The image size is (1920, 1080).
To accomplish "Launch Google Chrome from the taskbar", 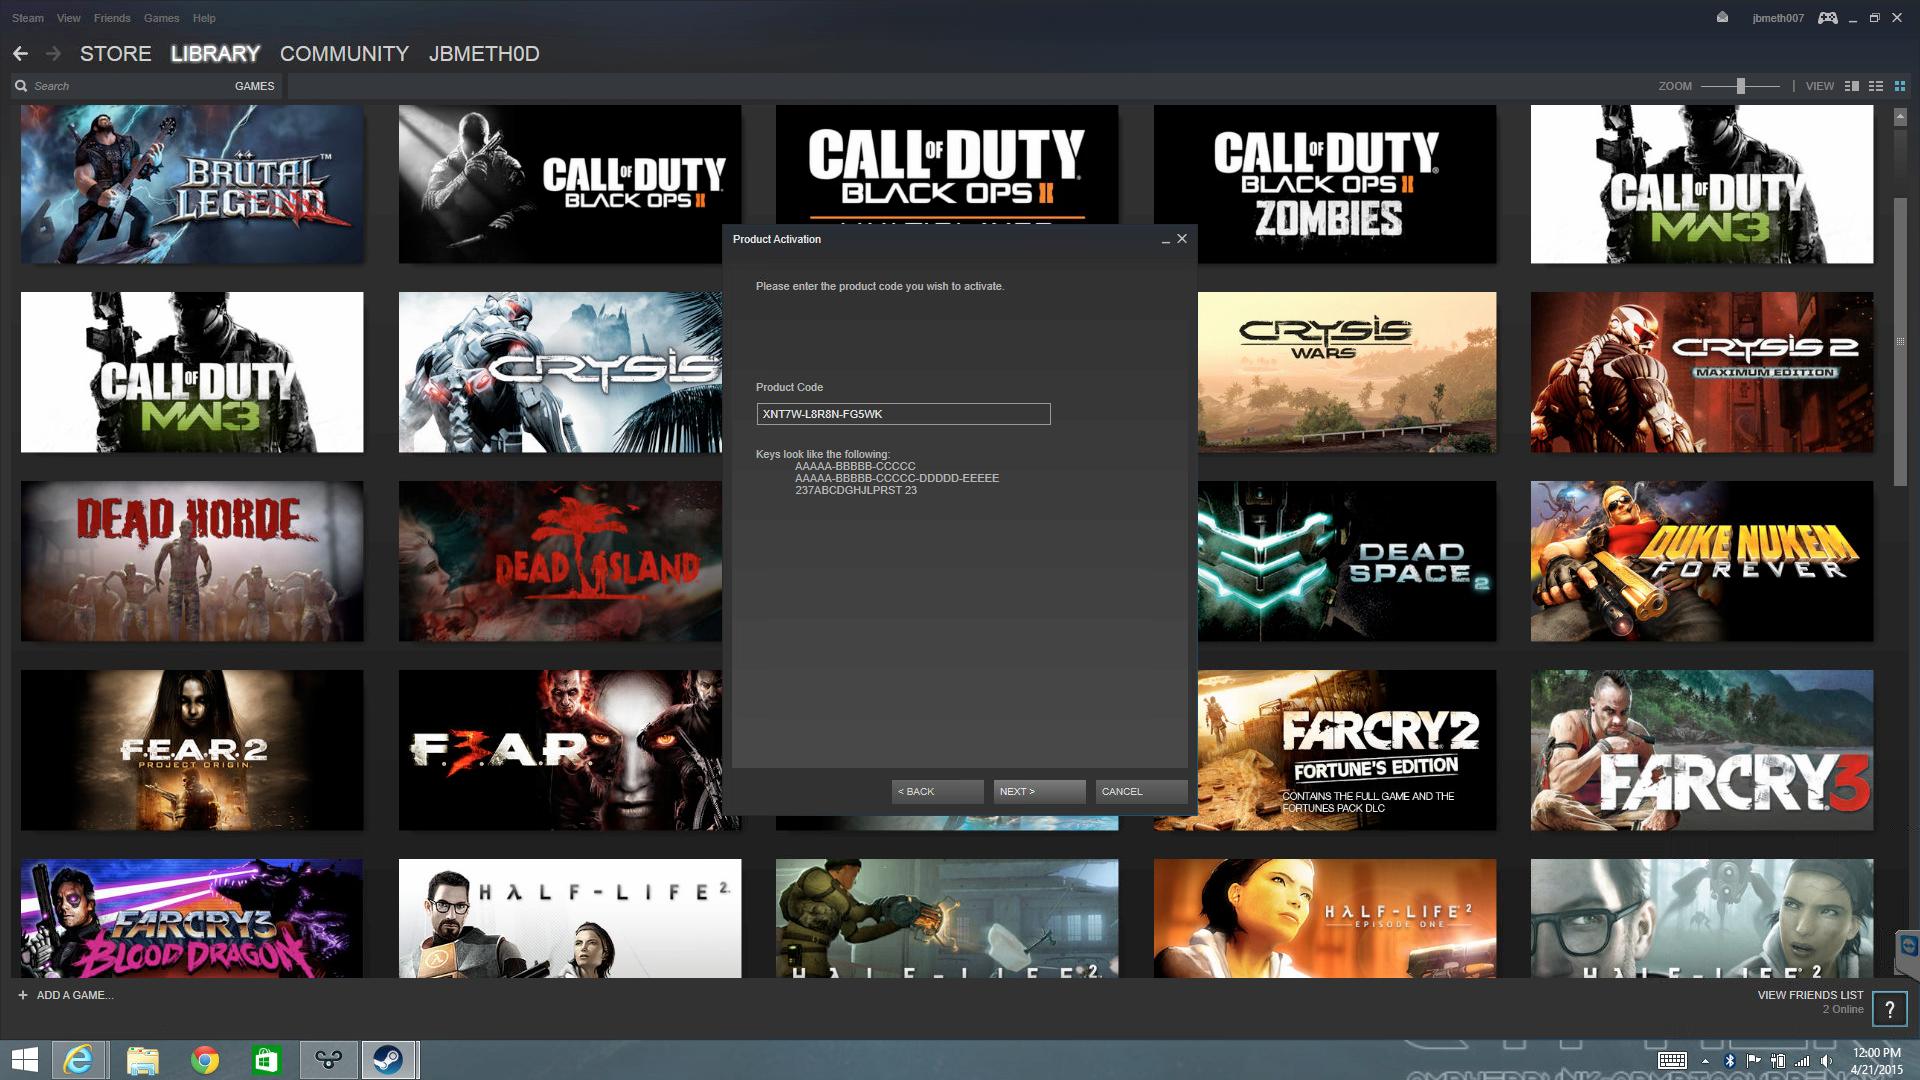I will (x=205, y=1060).
